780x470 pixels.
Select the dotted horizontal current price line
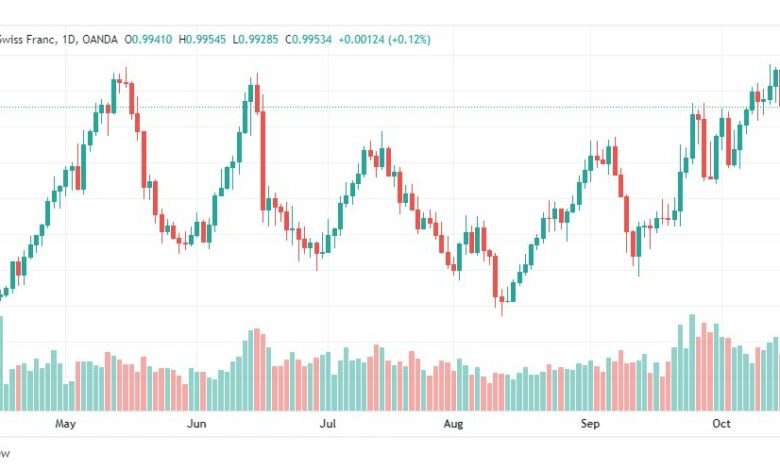click(x=390, y=107)
